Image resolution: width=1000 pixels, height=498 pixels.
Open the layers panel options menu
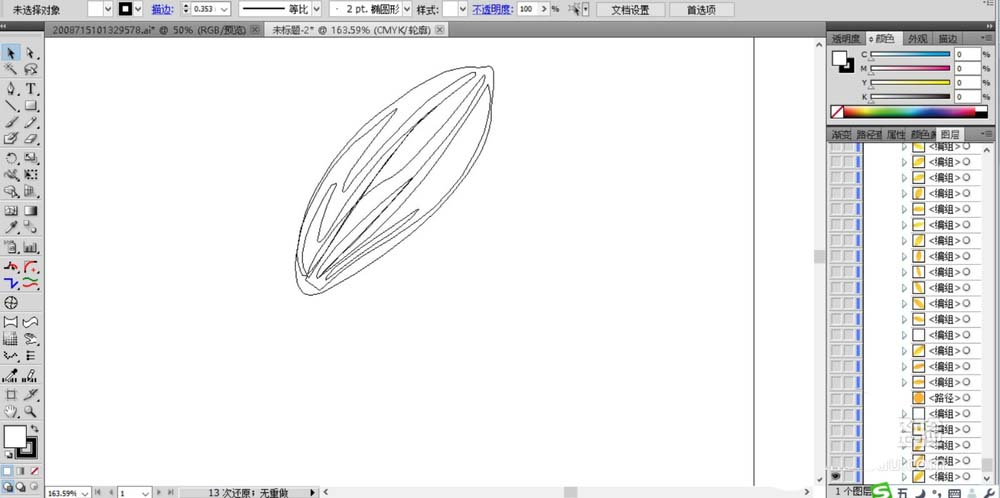988,134
